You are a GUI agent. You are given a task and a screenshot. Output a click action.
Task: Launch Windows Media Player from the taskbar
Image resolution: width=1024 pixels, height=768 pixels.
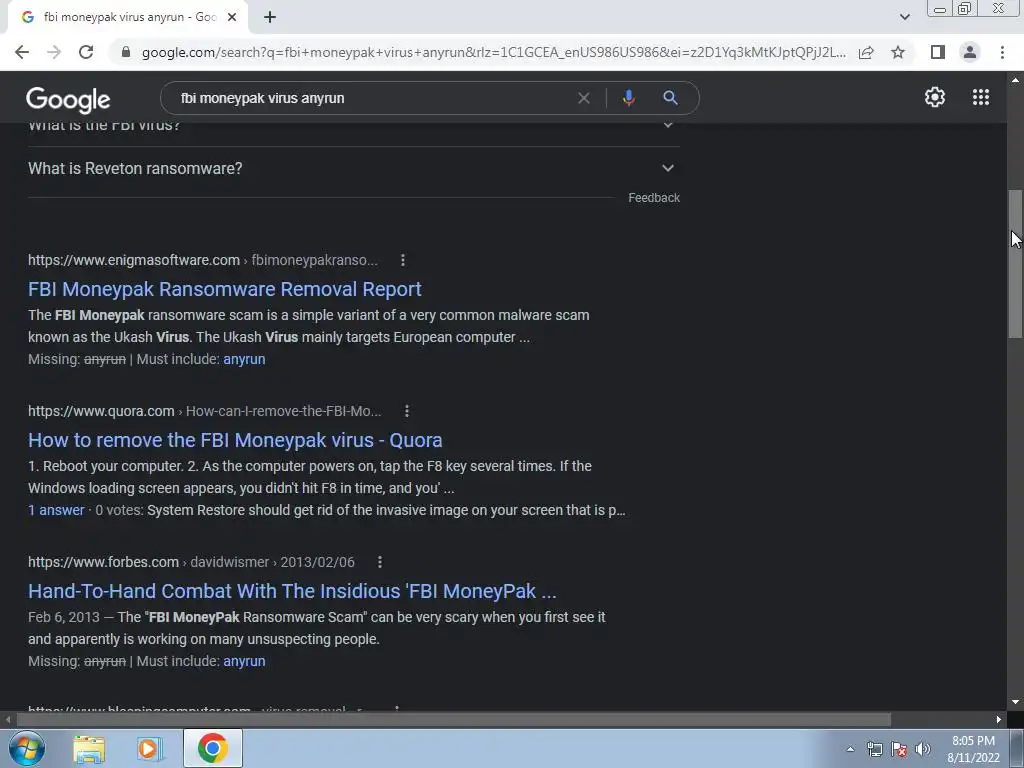click(149, 748)
